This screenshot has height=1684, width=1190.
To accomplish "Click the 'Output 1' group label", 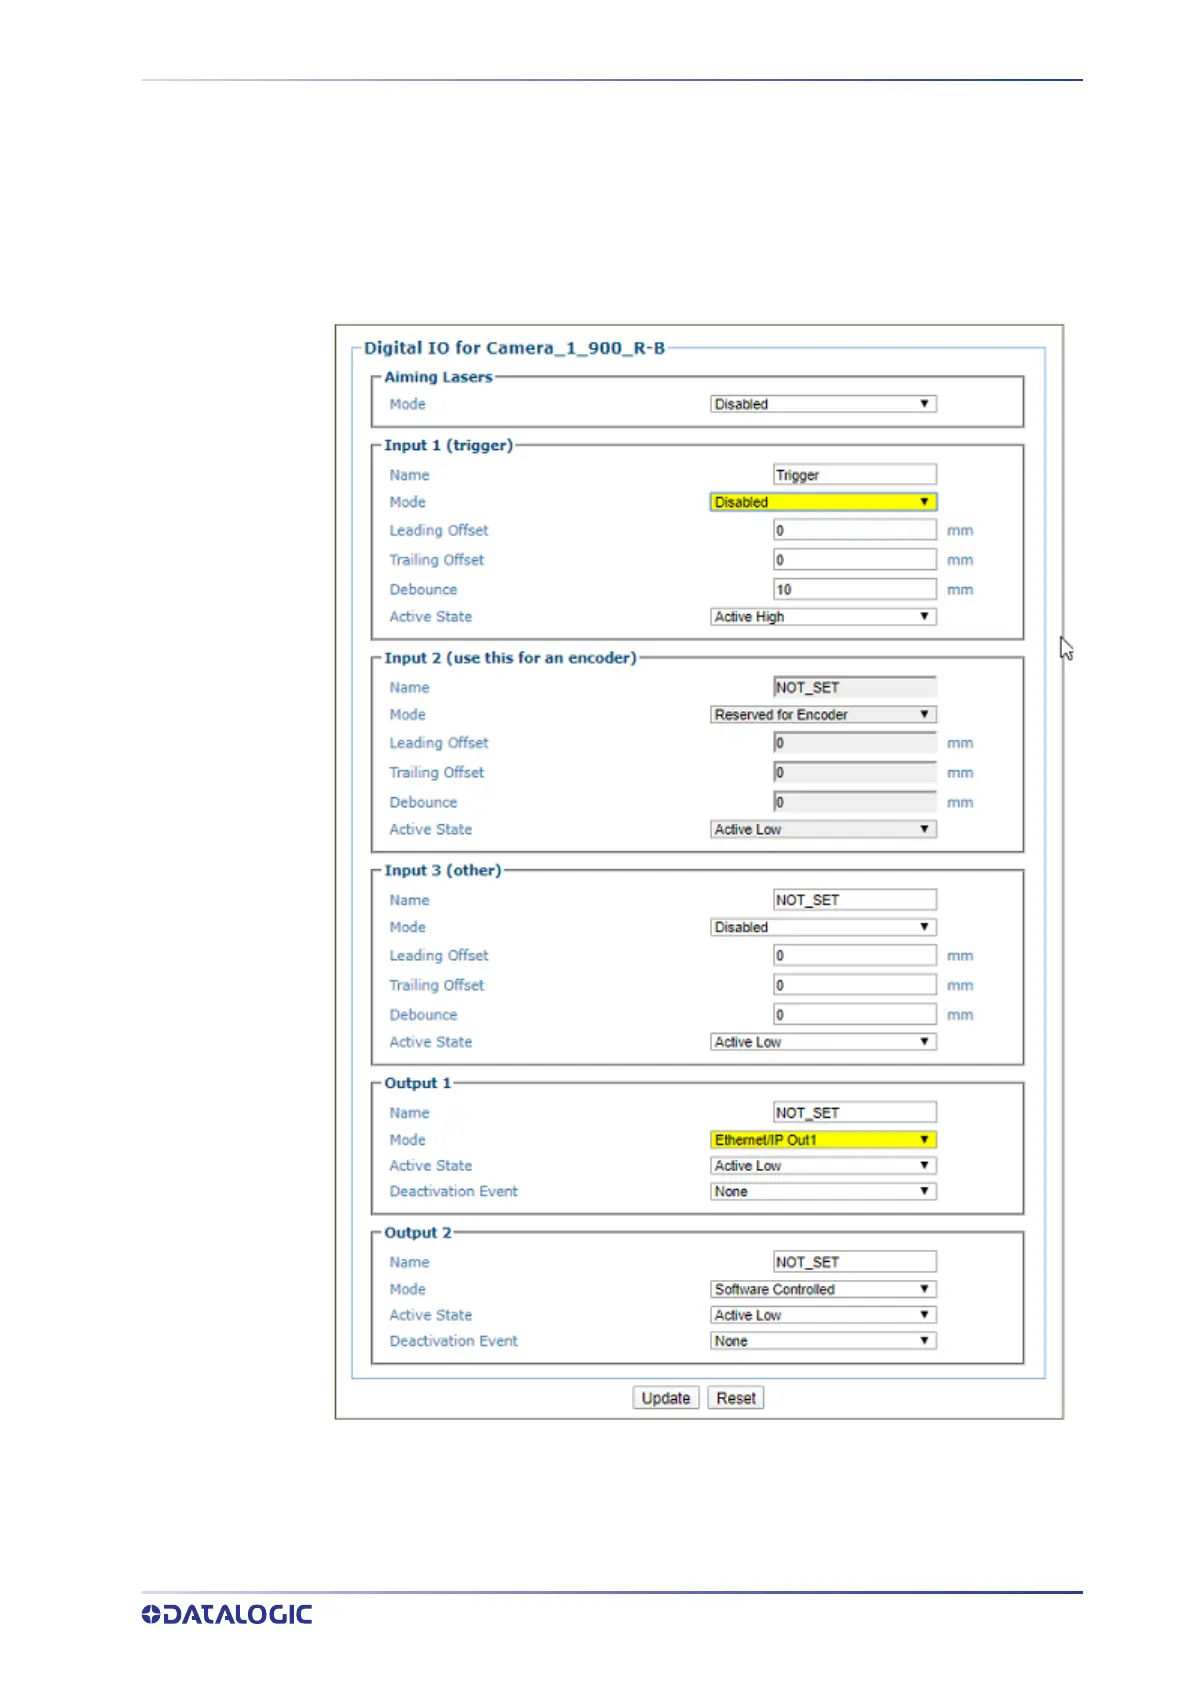I will (418, 1083).
